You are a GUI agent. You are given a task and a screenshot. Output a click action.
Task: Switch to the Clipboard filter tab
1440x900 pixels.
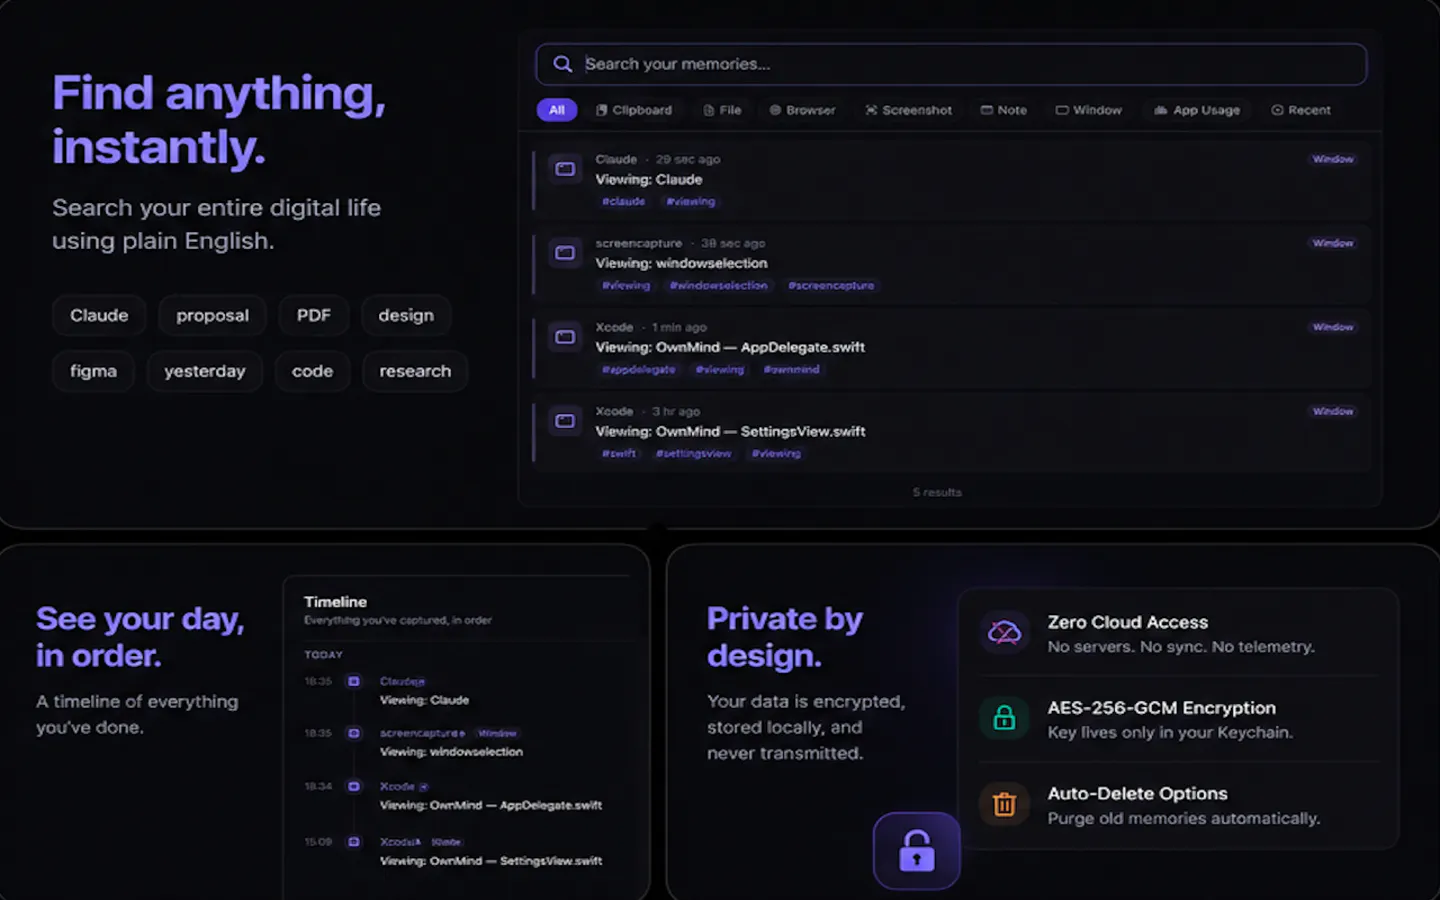634,110
